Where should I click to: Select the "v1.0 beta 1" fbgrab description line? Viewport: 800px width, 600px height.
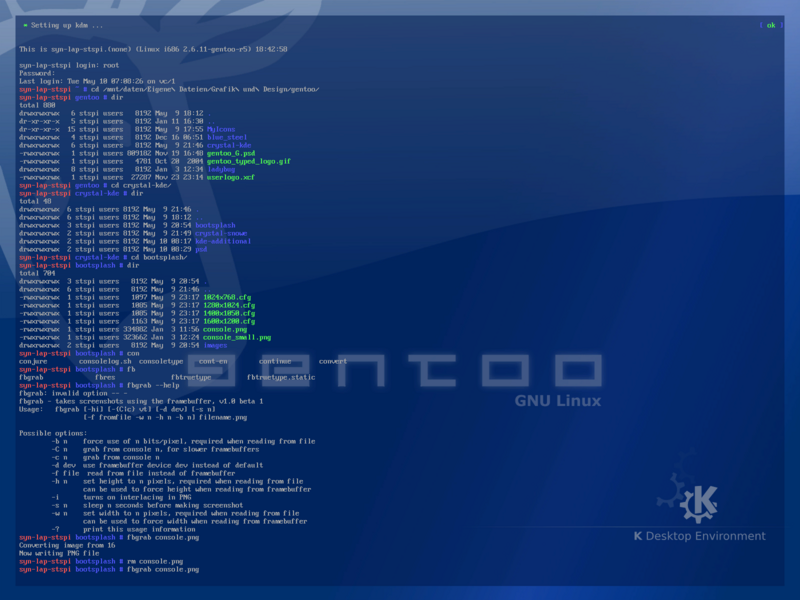pyautogui.click(x=141, y=401)
